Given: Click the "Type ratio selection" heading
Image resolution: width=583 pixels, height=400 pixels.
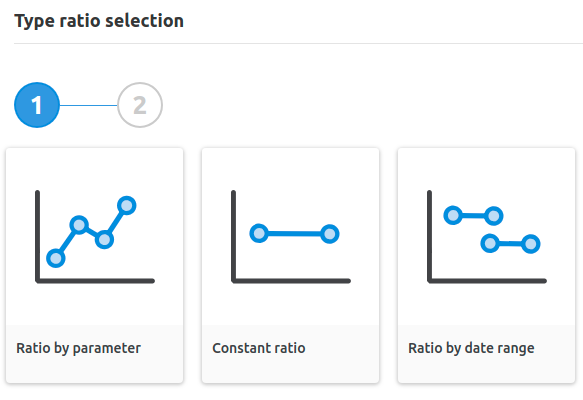Looking at the screenshot, I should [x=99, y=21].
